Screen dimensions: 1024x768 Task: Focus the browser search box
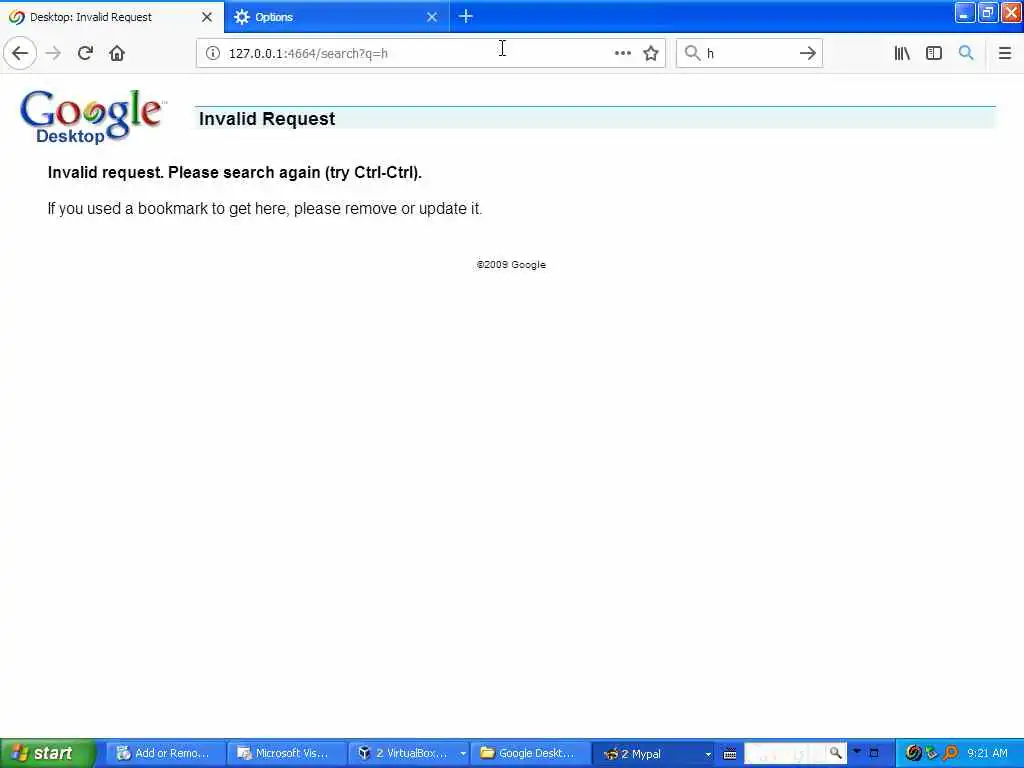click(748, 53)
